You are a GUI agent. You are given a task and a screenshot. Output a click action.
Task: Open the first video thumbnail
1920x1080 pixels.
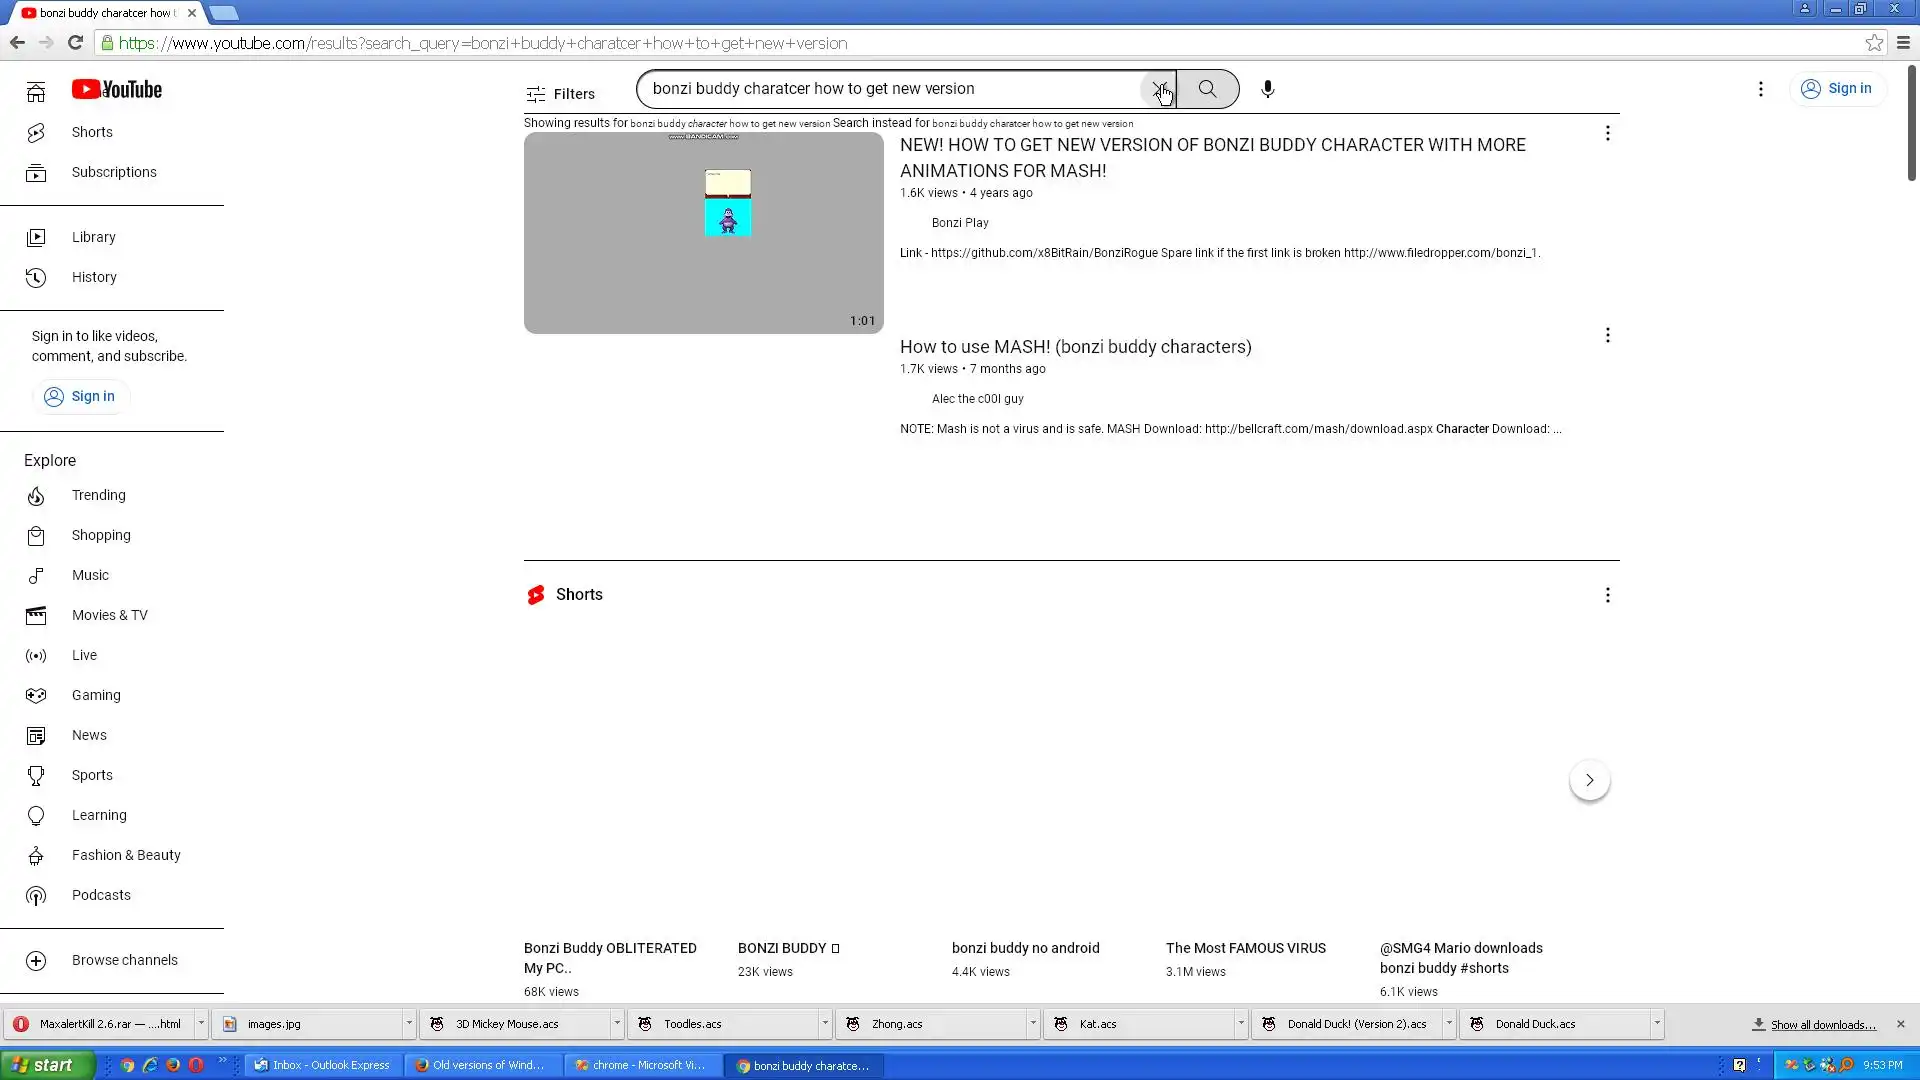pyautogui.click(x=703, y=233)
